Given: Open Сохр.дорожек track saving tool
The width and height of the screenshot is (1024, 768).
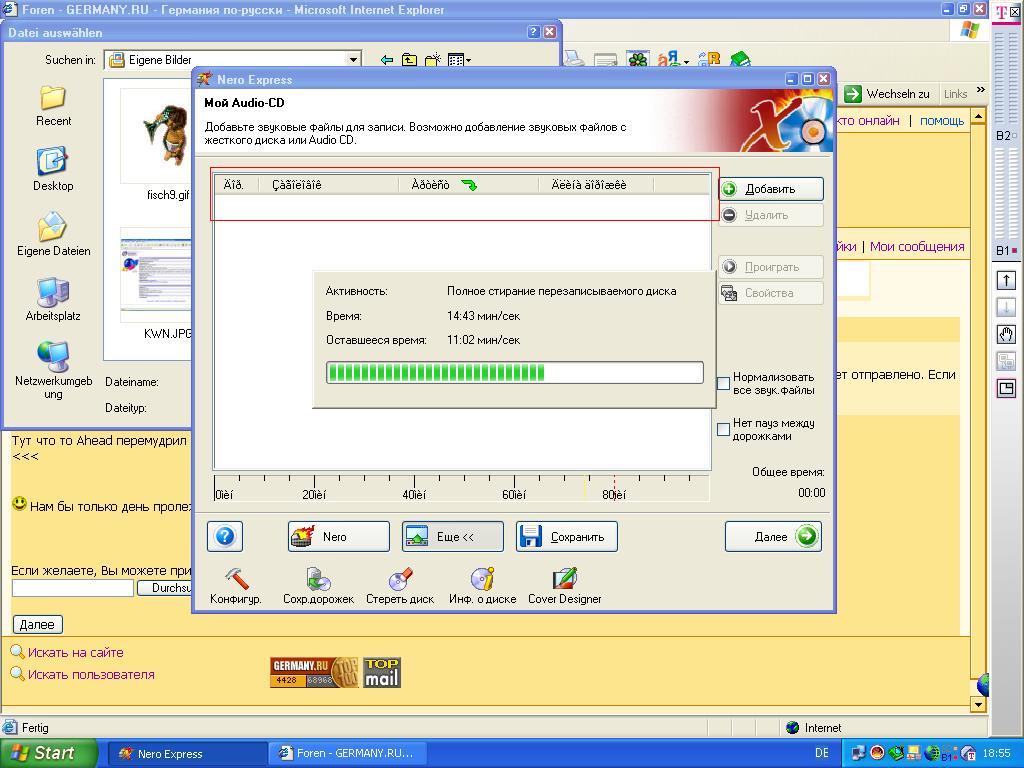Looking at the screenshot, I should pyautogui.click(x=318, y=585).
